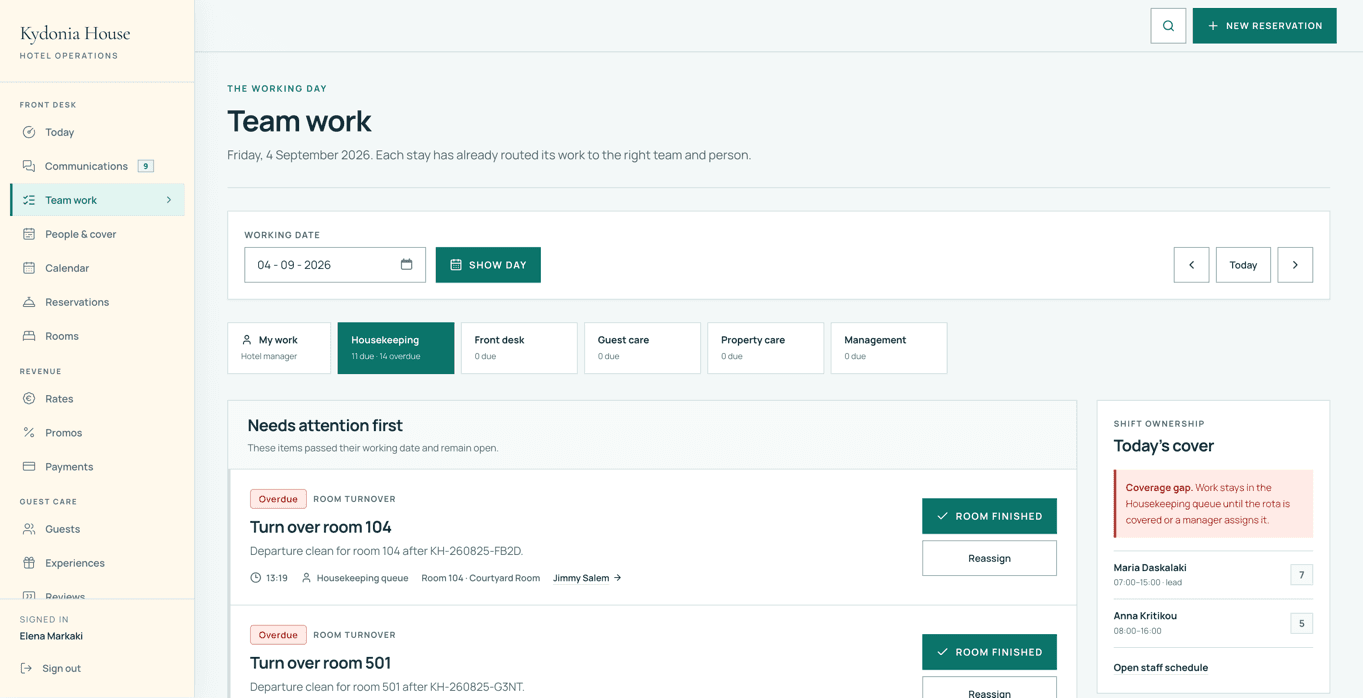This screenshot has height=698, width=1363.
Task: Click Maria Daskalaki's task count 7
Action: click(x=1301, y=575)
